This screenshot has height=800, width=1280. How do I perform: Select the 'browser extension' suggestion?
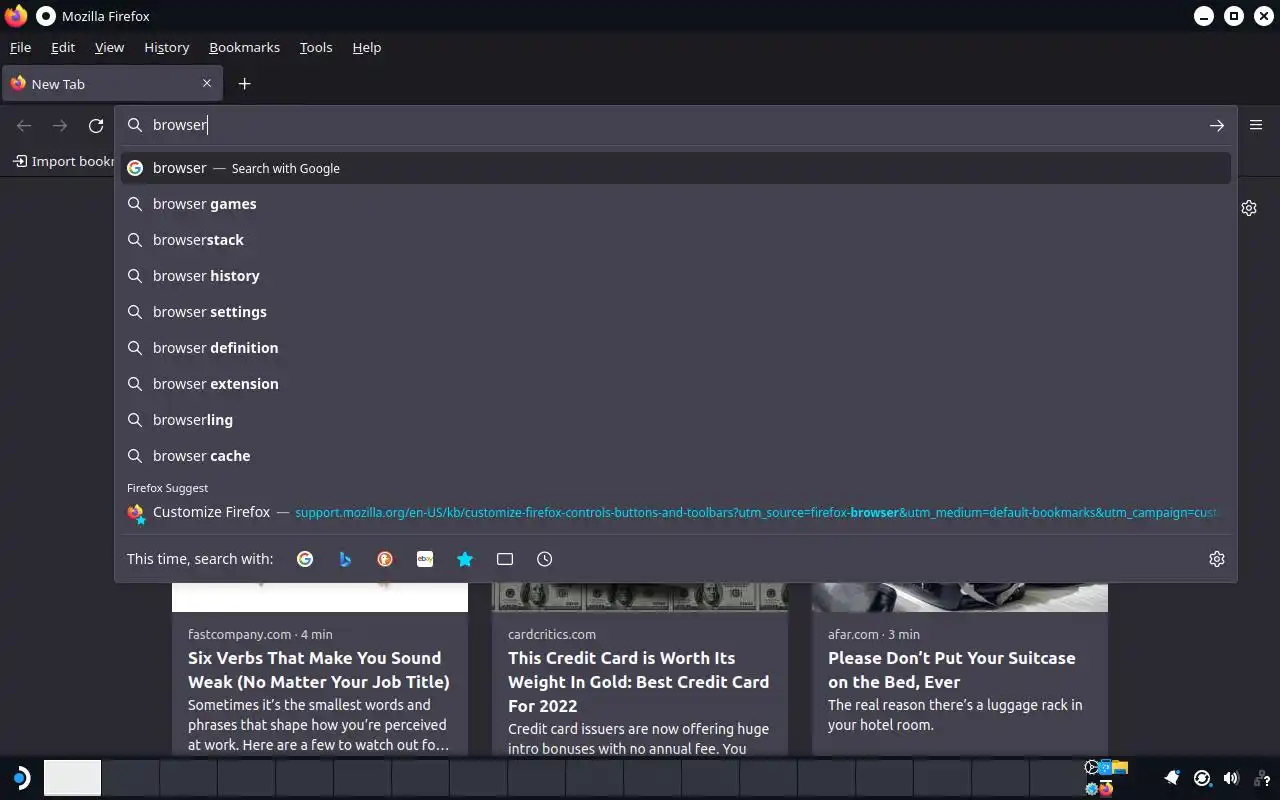(676, 384)
